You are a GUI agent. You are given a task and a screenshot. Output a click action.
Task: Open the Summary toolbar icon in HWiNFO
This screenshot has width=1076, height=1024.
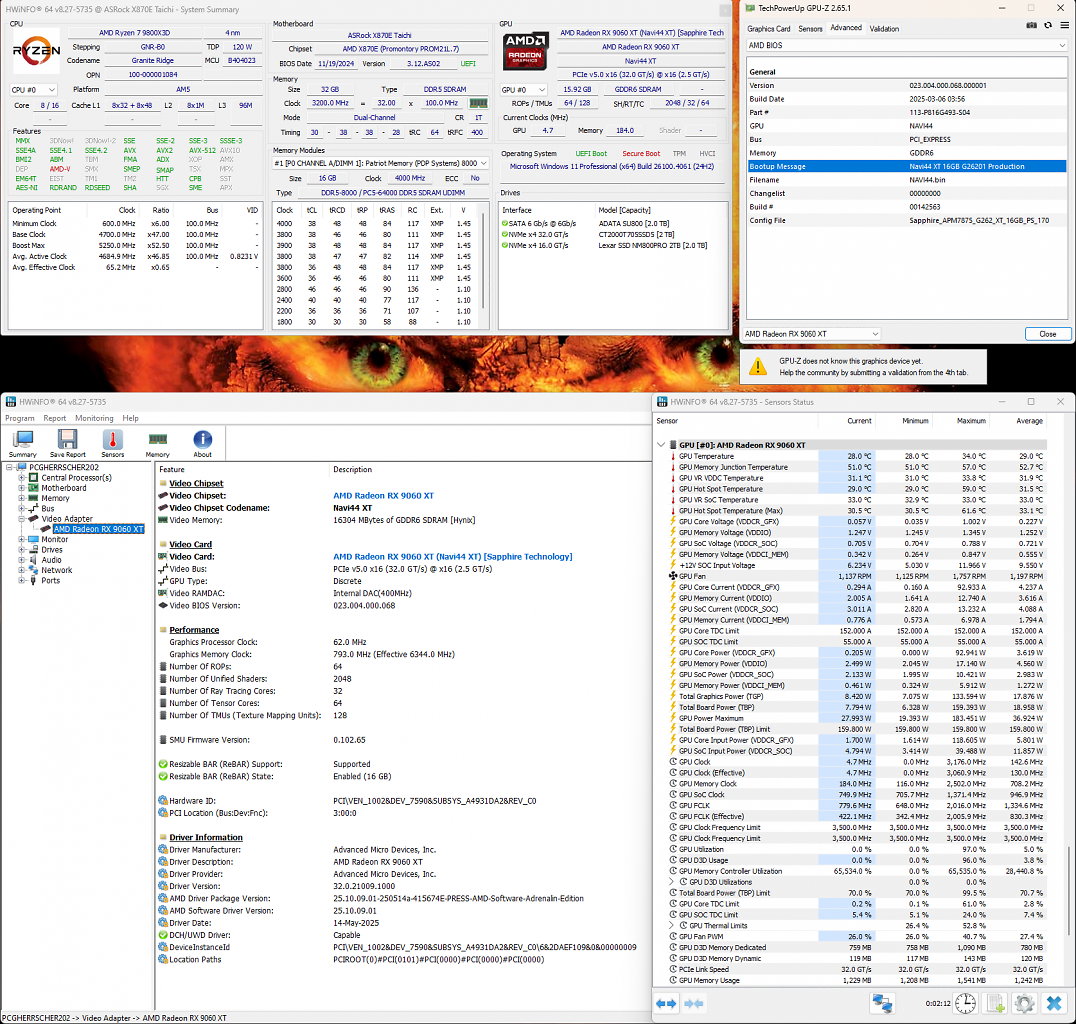point(23,443)
